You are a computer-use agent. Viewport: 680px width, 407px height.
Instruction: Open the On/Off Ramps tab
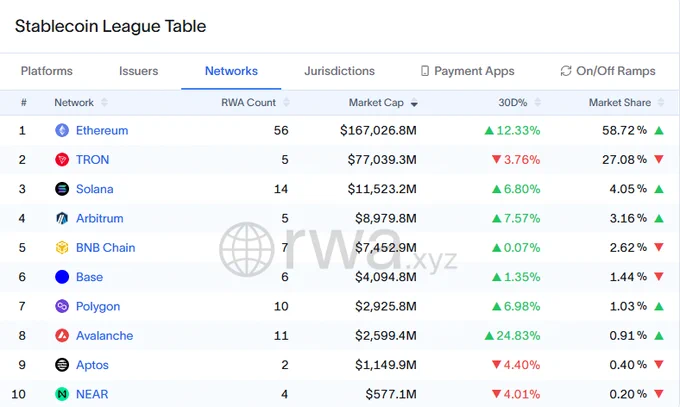(608, 71)
